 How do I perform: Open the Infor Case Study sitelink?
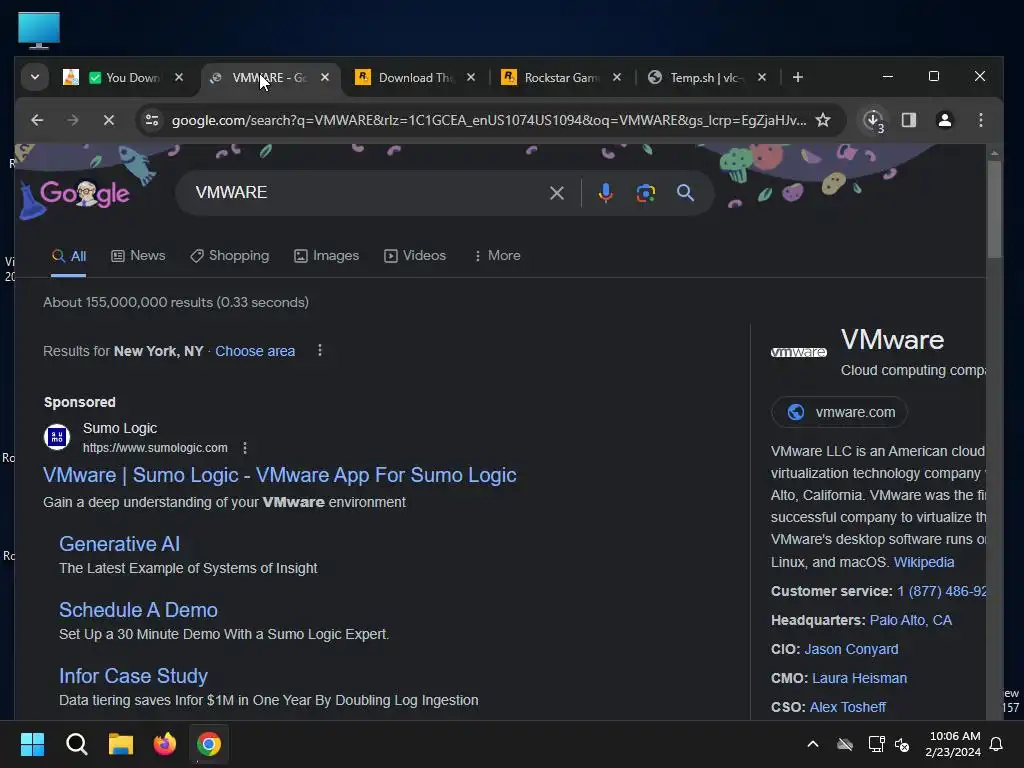point(133,676)
